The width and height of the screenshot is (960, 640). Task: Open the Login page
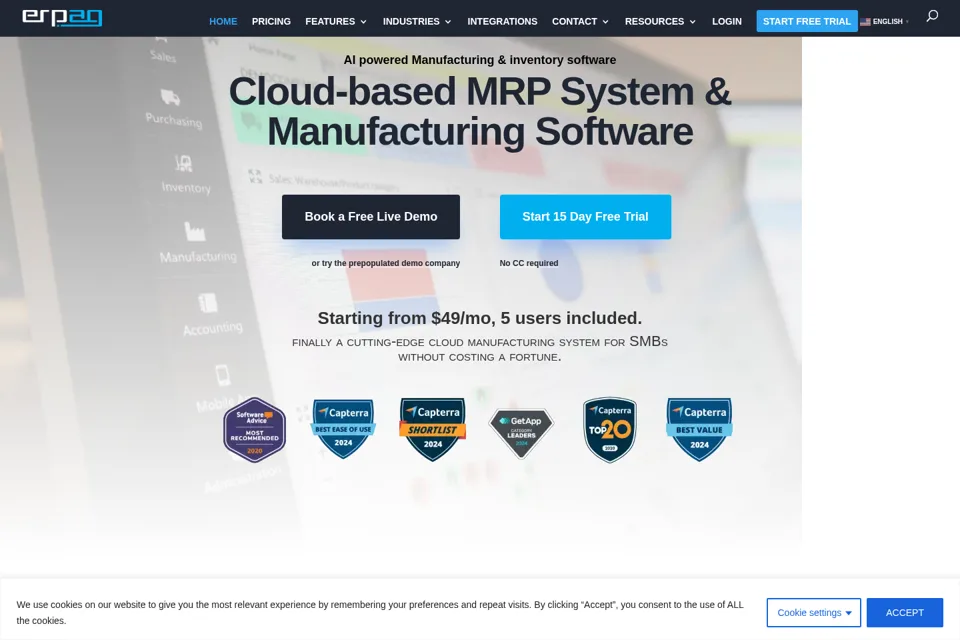click(x=727, y=21)
